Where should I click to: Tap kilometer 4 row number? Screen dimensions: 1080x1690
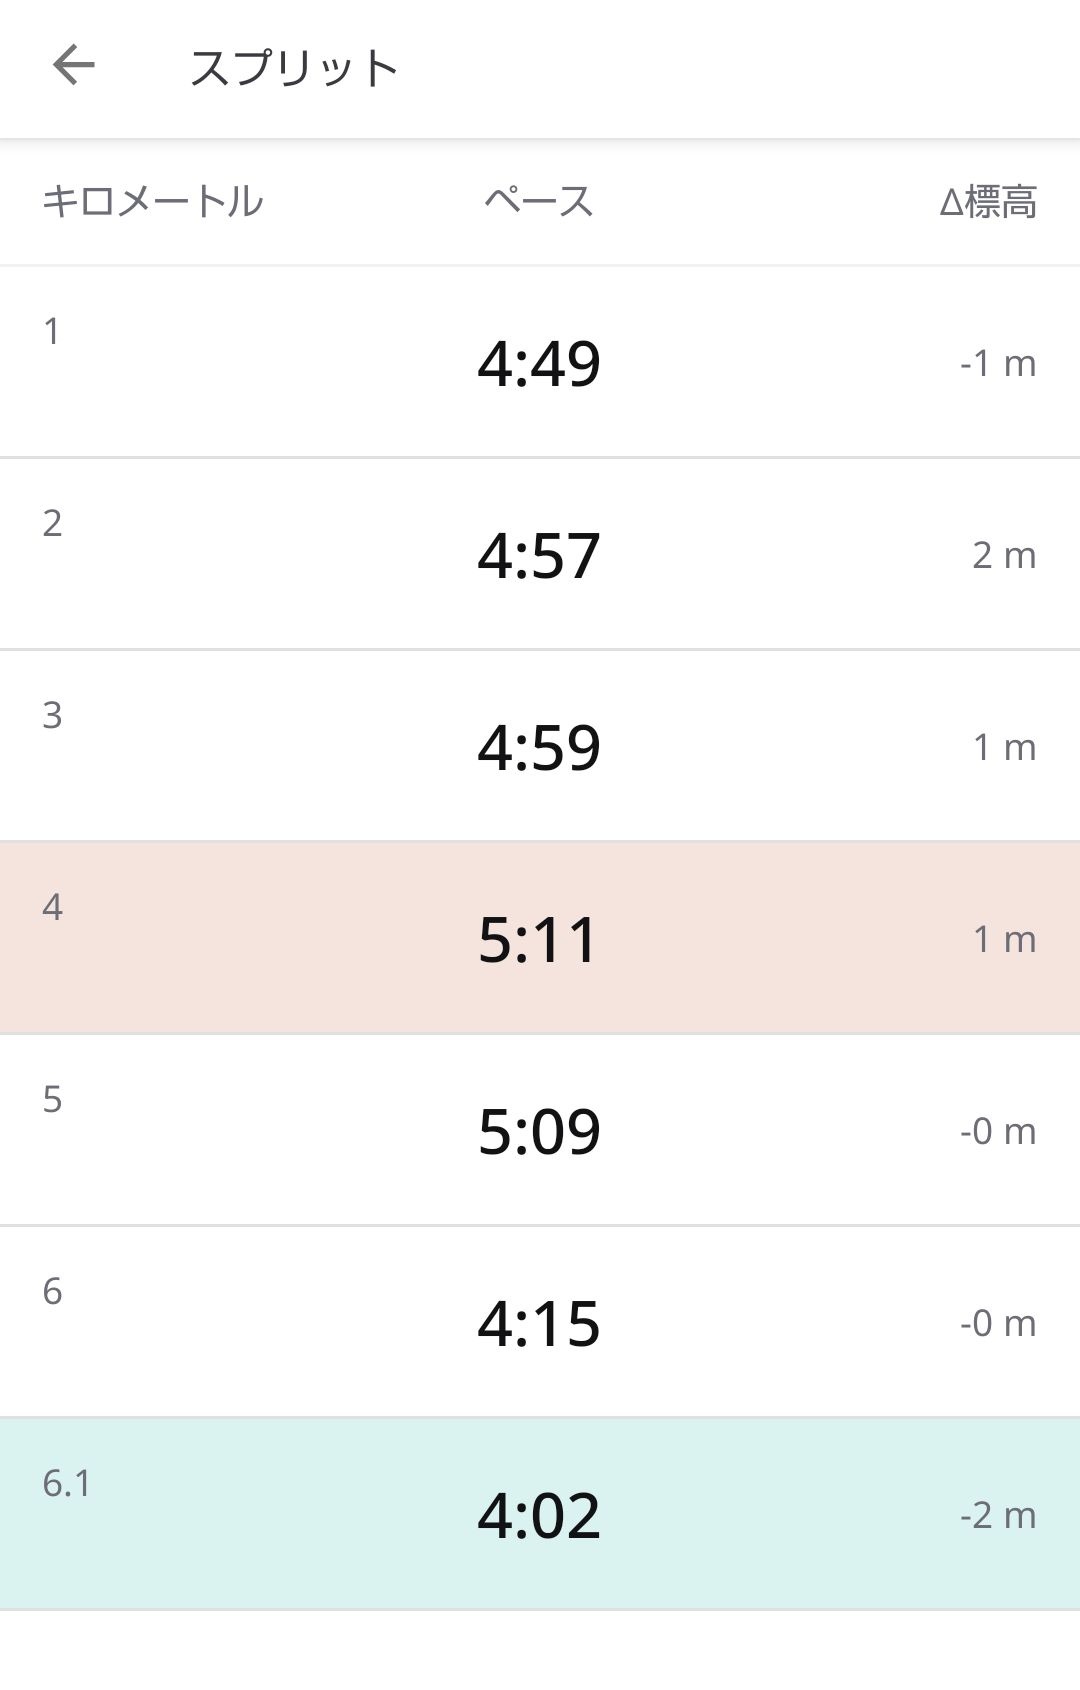pos(52,907)
